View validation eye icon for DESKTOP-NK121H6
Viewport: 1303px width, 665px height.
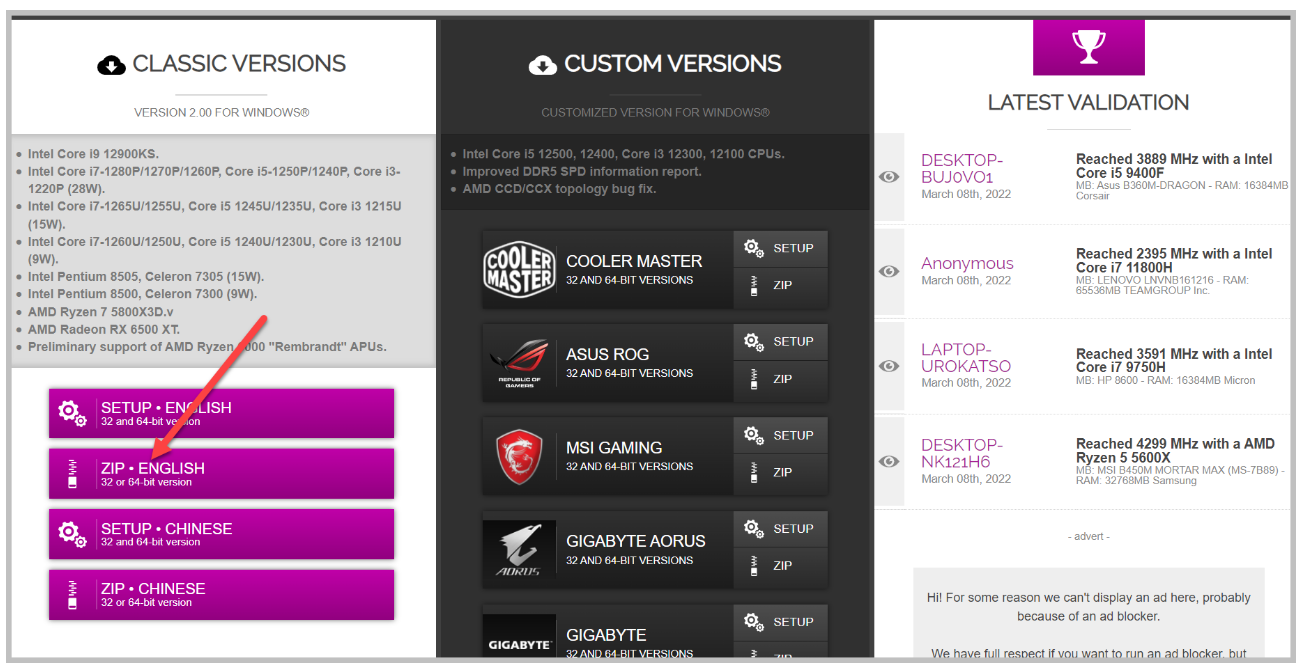click(x=889, y=461)
